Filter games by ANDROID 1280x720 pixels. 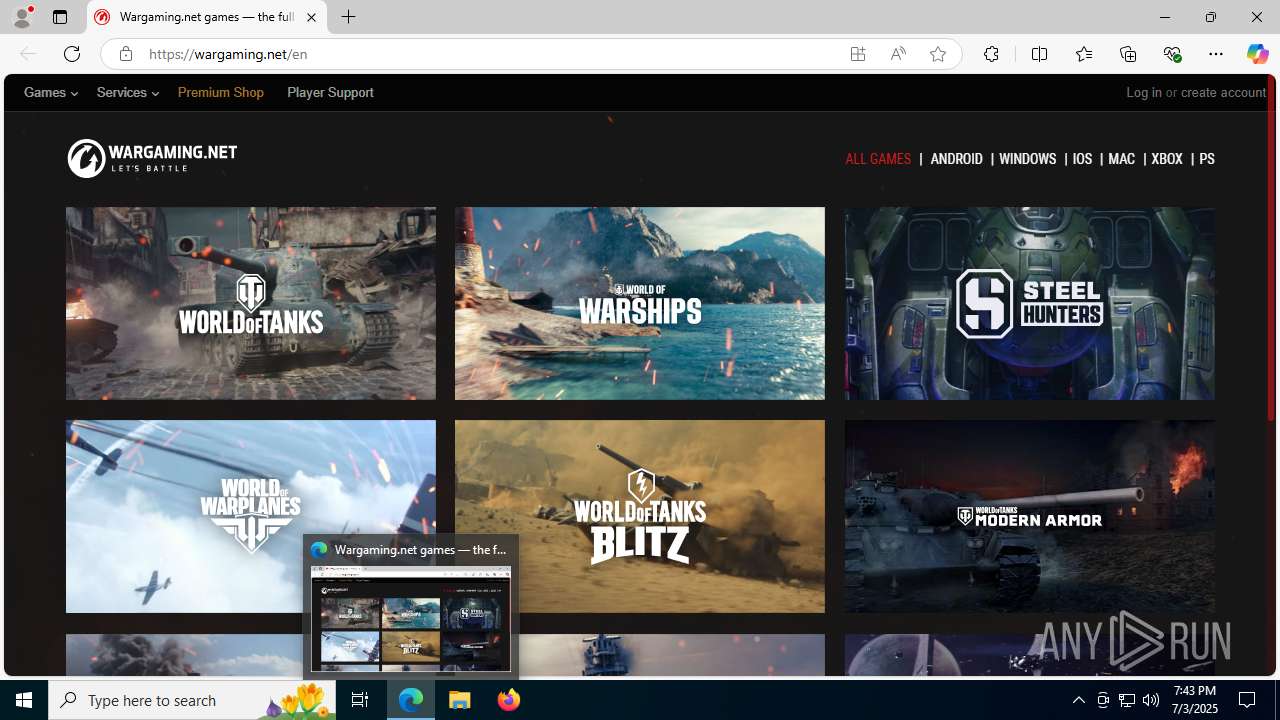[956, 159]
